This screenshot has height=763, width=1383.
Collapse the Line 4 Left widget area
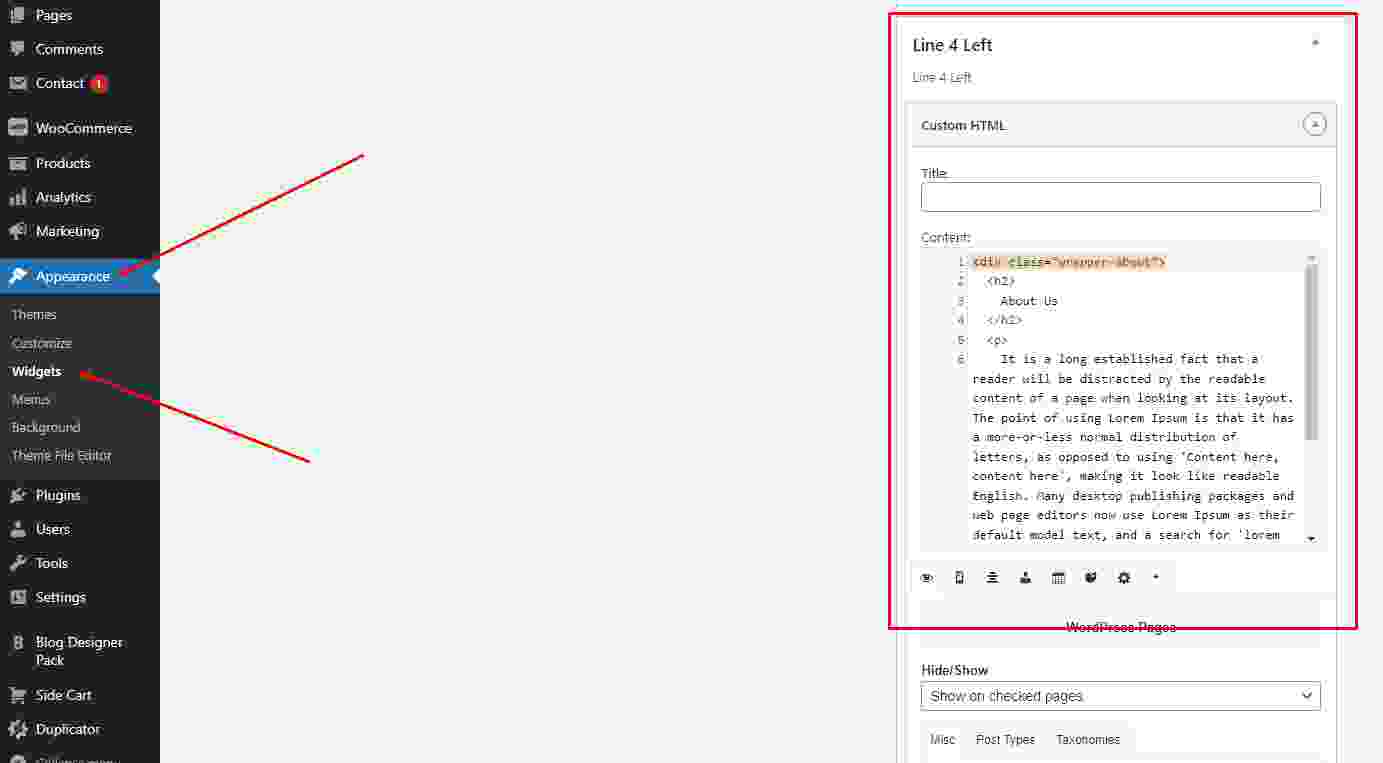coord(1315,44)
